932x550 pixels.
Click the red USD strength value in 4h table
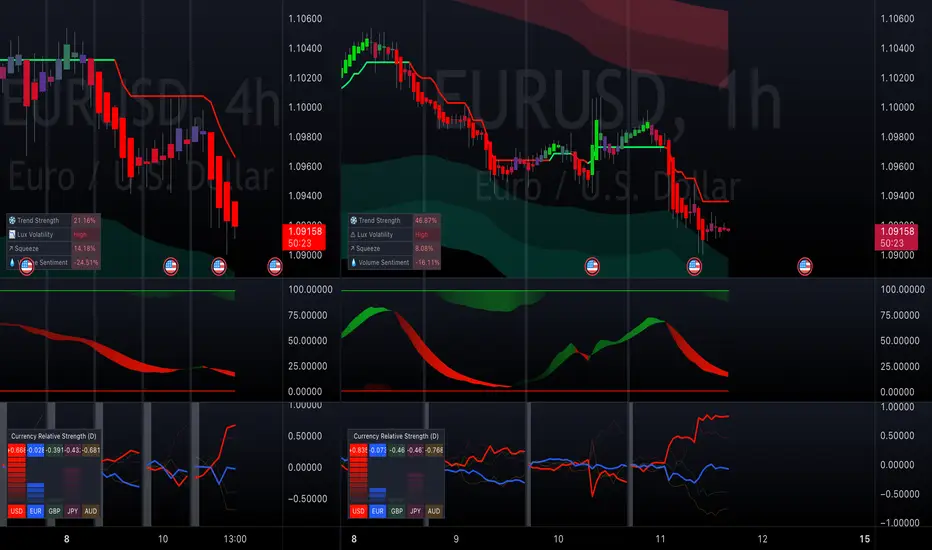point(17,450)
